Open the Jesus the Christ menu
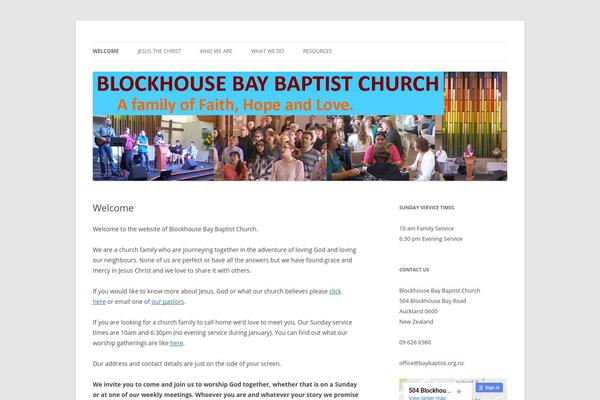The width and height of the screenshot is (600, 400). point(159,51)
